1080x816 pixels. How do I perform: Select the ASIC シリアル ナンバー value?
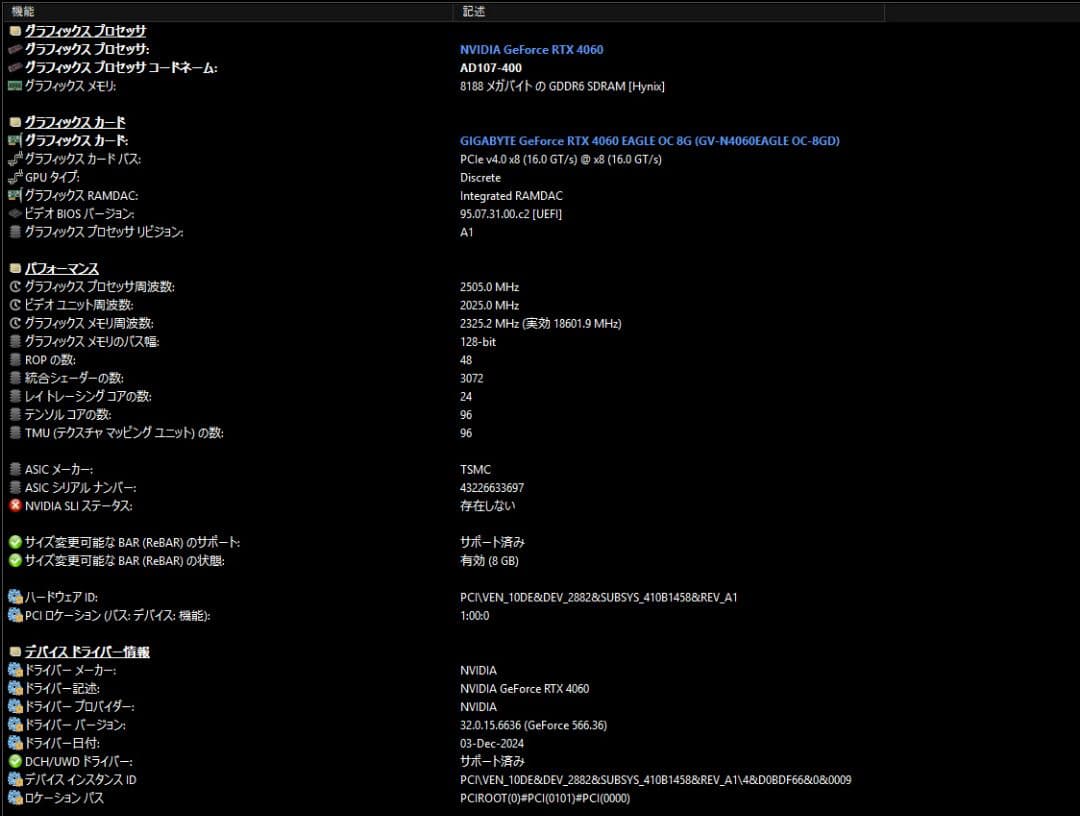pyautogui.click(x=491, y=488)
